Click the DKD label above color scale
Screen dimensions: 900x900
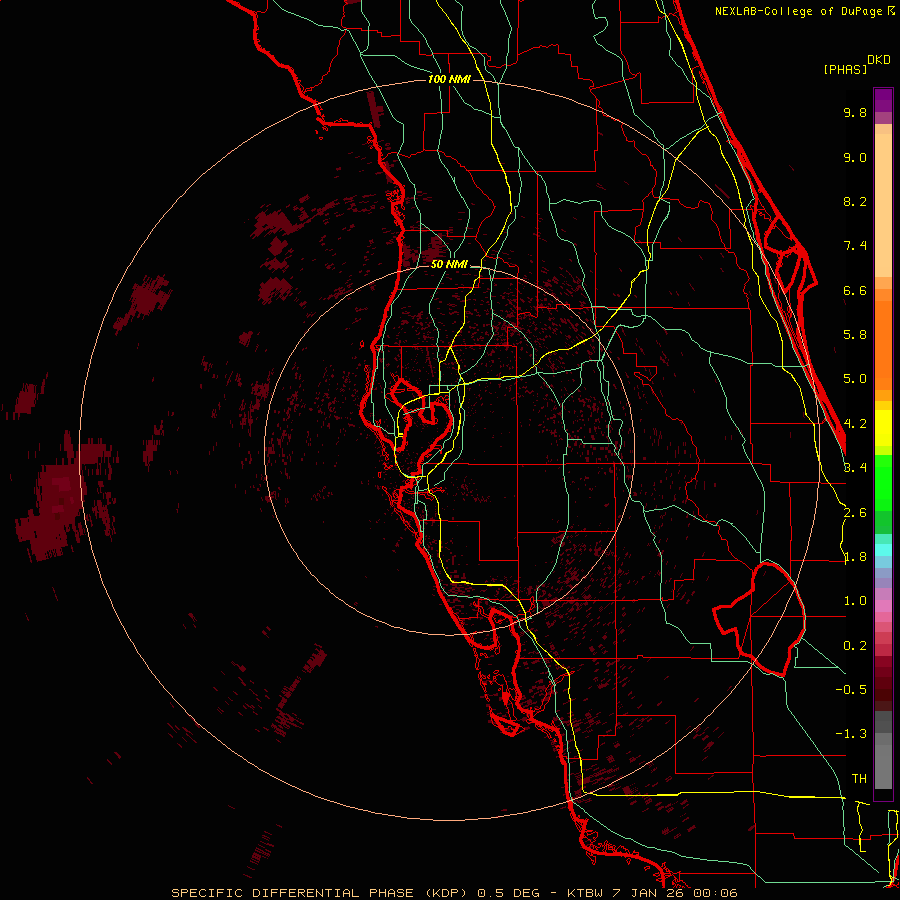(x=878, y=60)
